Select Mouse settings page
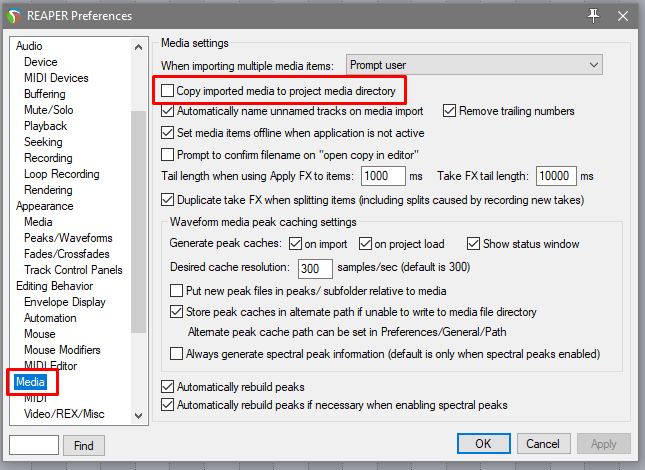Viewport: 645px width, 470px height. pyautogui.click(x=39, y=334)
